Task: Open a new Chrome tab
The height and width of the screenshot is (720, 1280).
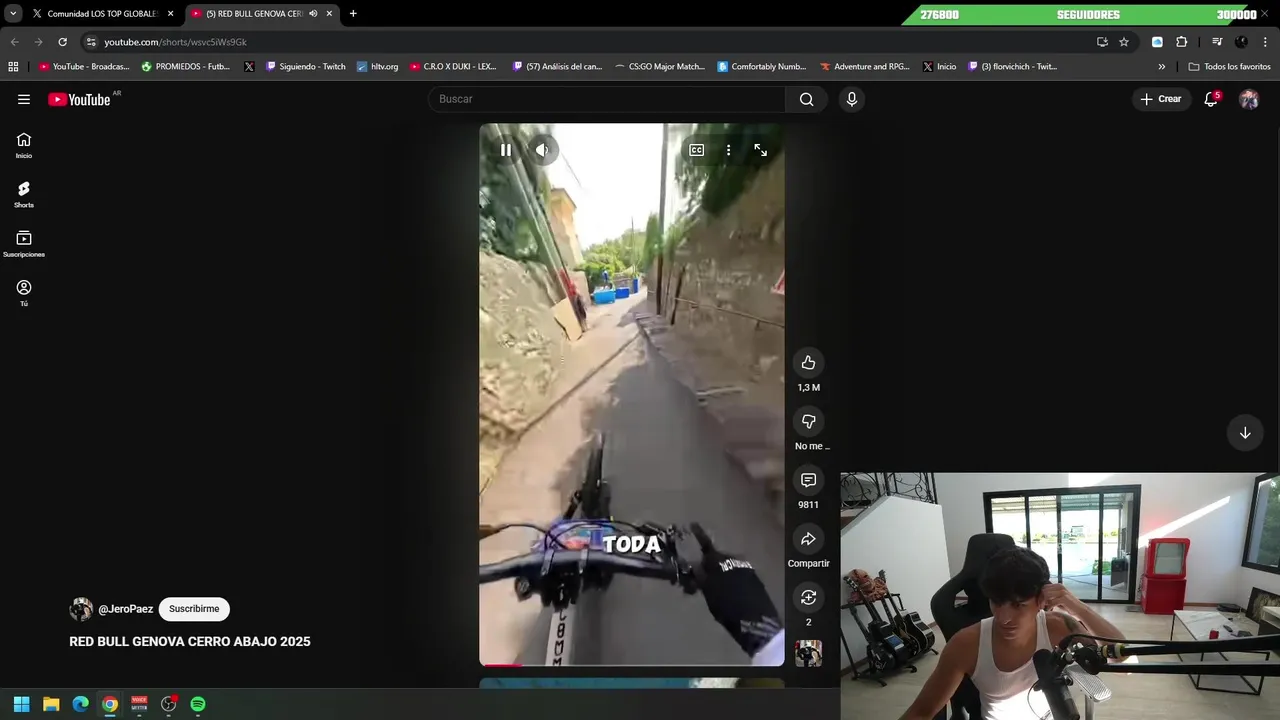Action: point(353,14)
